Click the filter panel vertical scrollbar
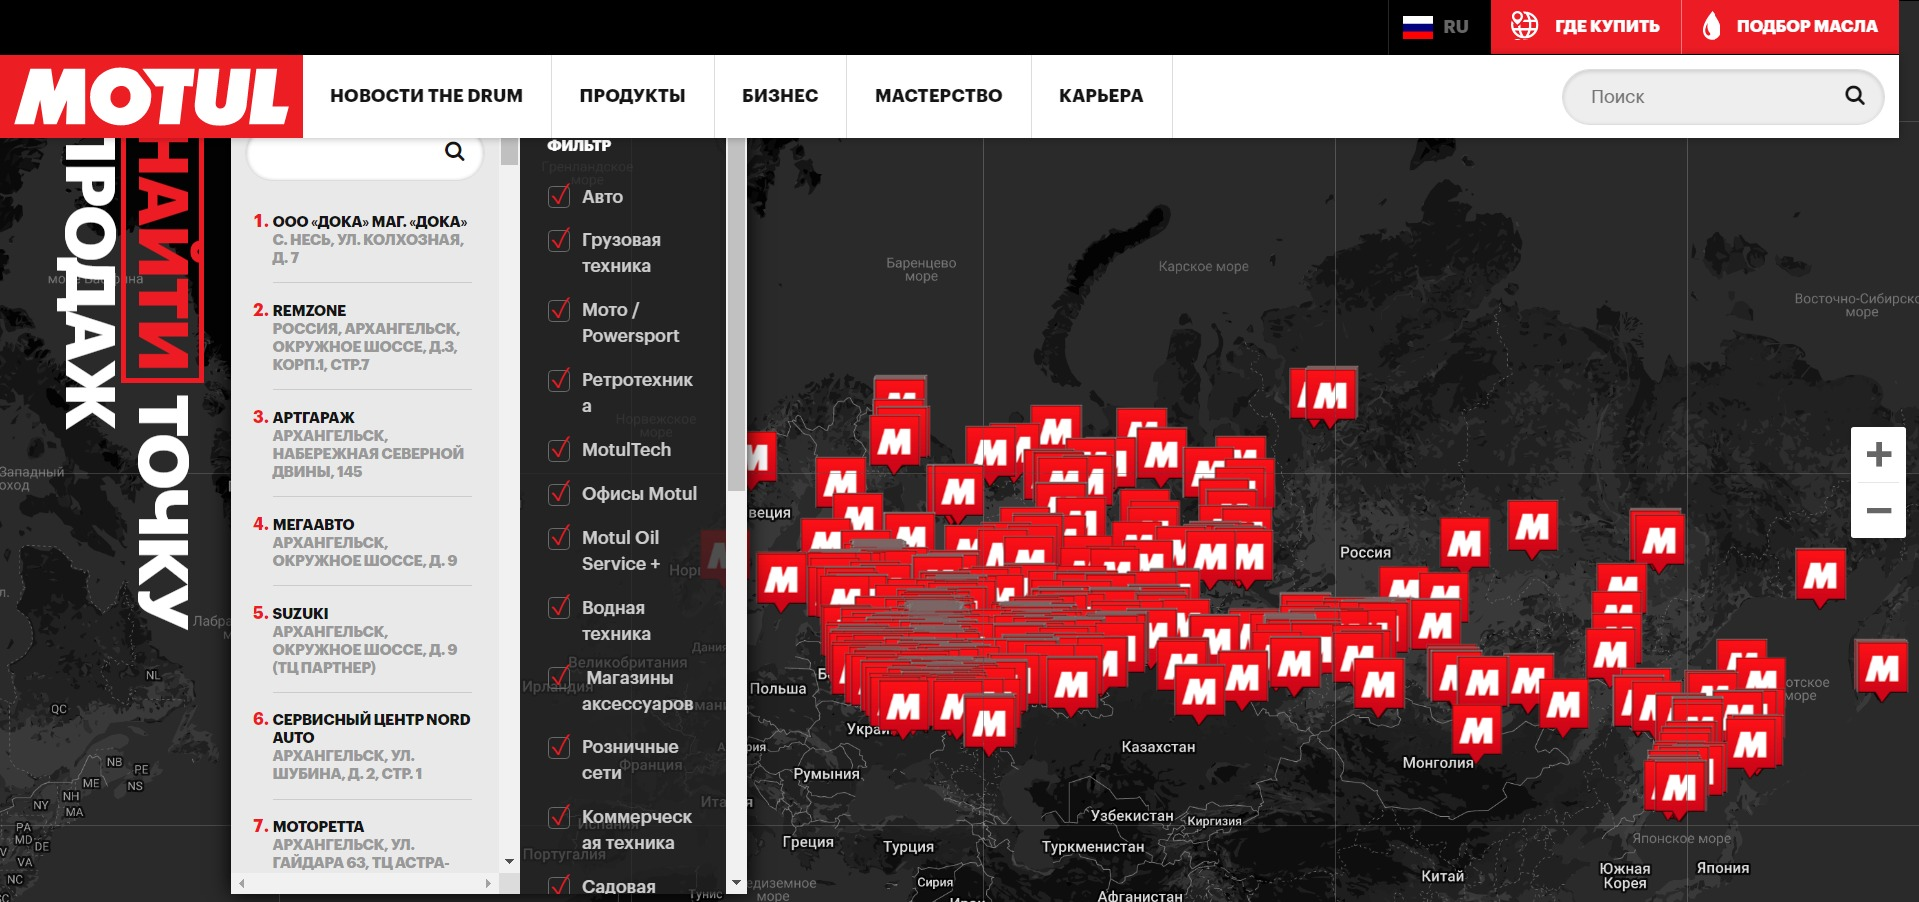 (737, 320)
